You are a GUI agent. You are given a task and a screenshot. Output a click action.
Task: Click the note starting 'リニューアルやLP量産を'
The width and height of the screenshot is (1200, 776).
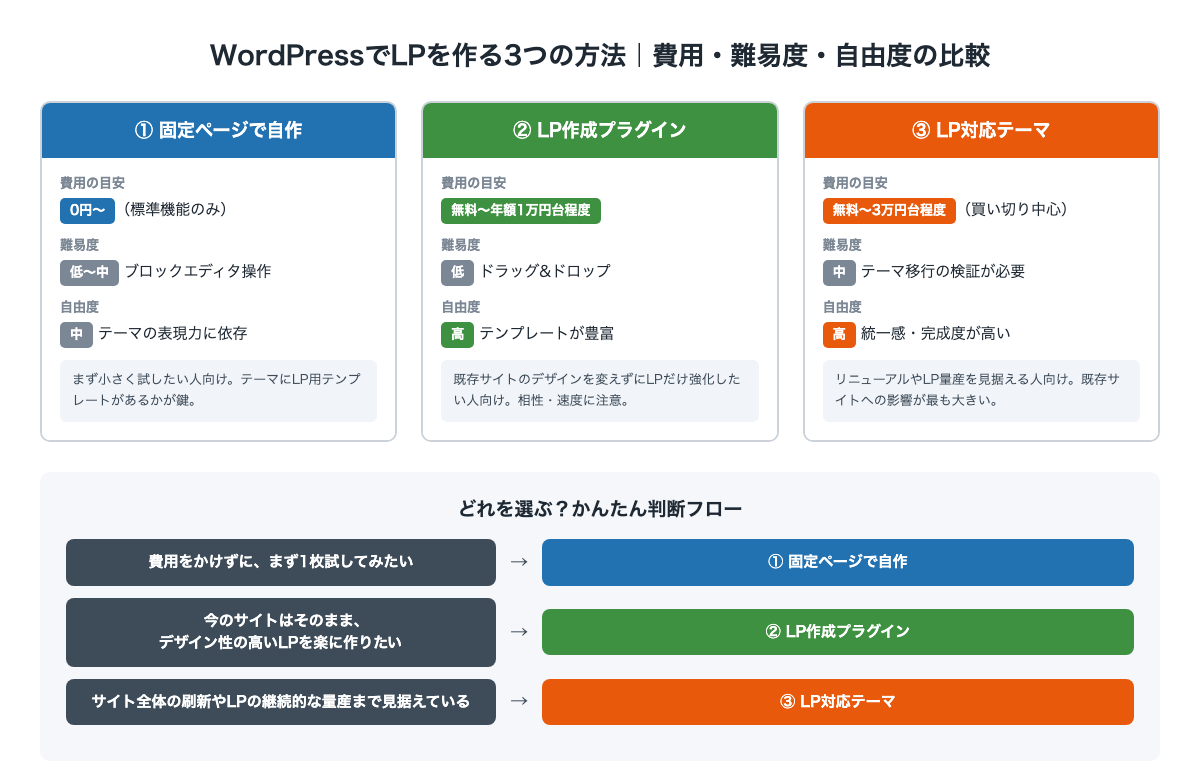click(x=981, y=391)
